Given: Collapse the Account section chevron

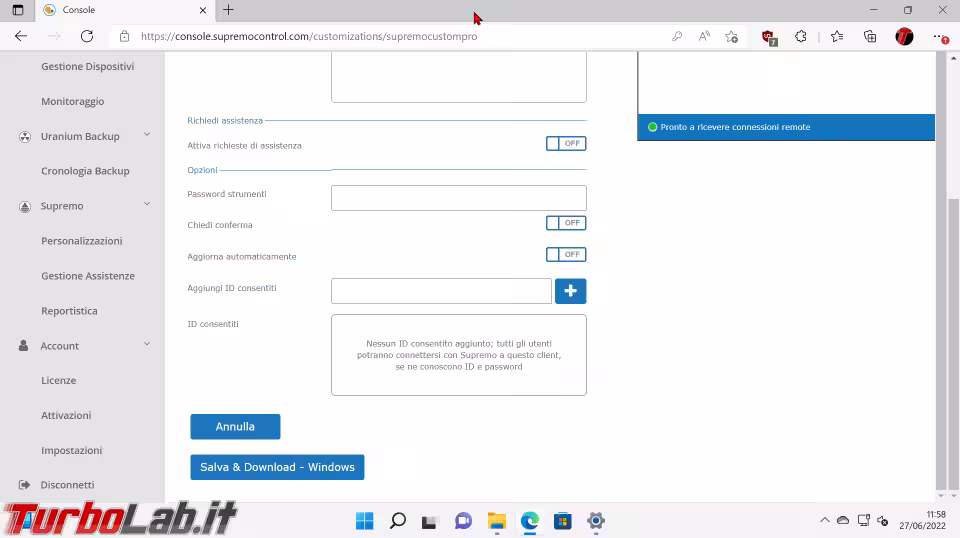Looking at the screenshot, I should coord(147,344).
